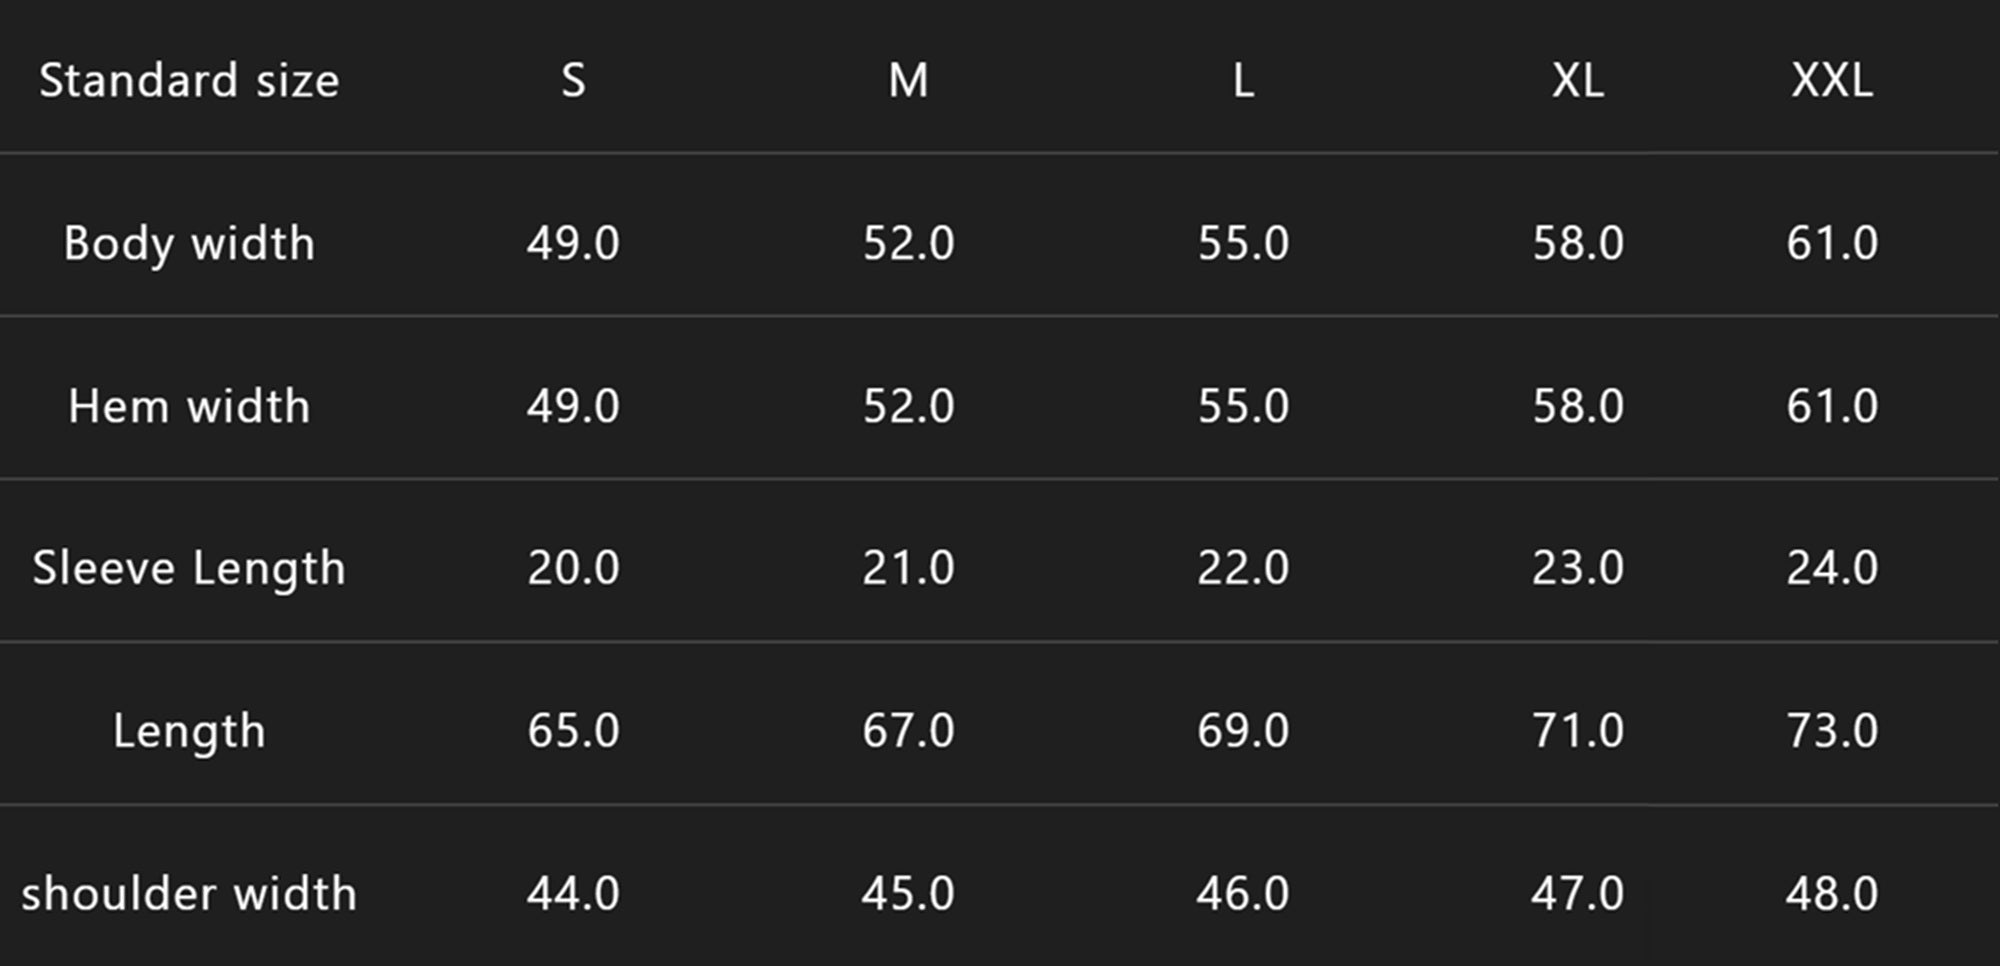Click the L size column header
This screenshot has width=2000, height=966.
click(x=1243, y=80)
